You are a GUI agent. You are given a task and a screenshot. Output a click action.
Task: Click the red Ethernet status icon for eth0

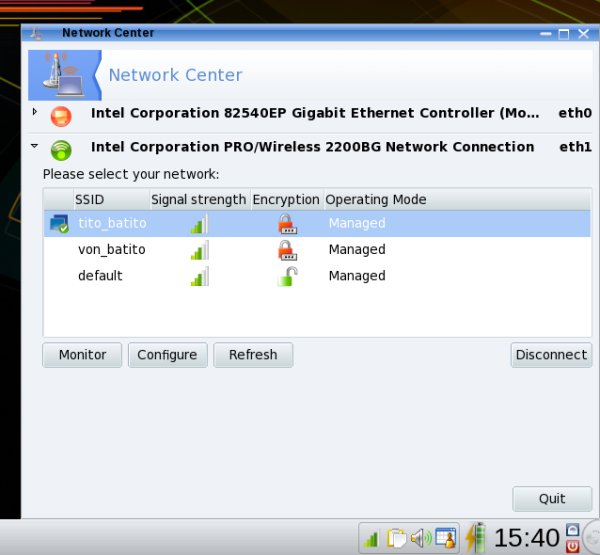click(61, 116)
